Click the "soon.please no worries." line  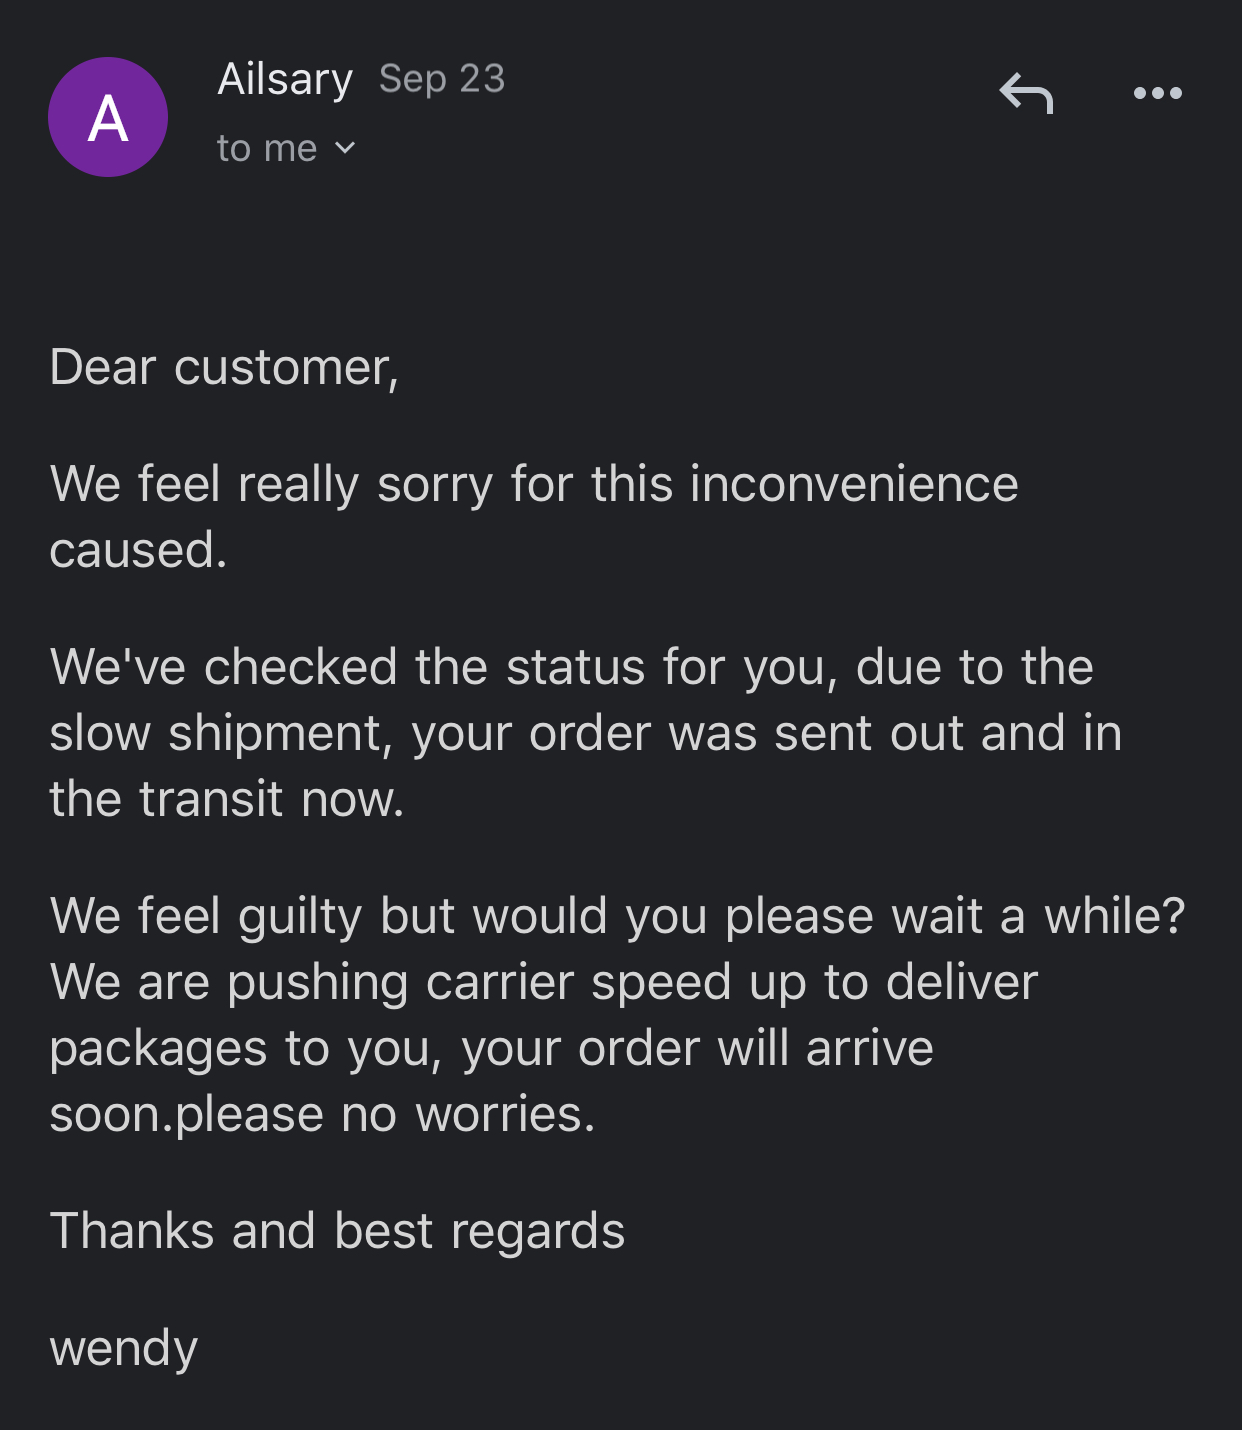[x=322, y=1114]
